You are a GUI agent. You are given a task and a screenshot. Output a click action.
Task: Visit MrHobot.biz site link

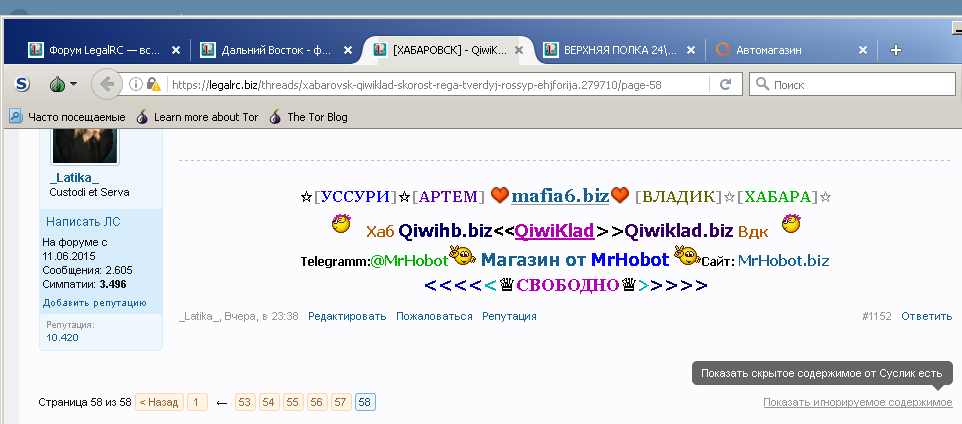[783, 261]
